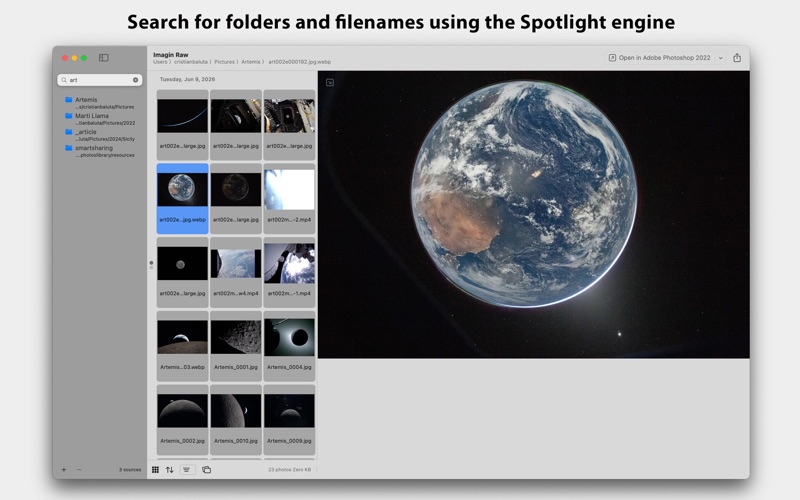Image resolution: width=800 pixels, height=500 pixels.
Task: Select the Artemis_0001.jpg thumbnail
Action: [x=236, y=346]
